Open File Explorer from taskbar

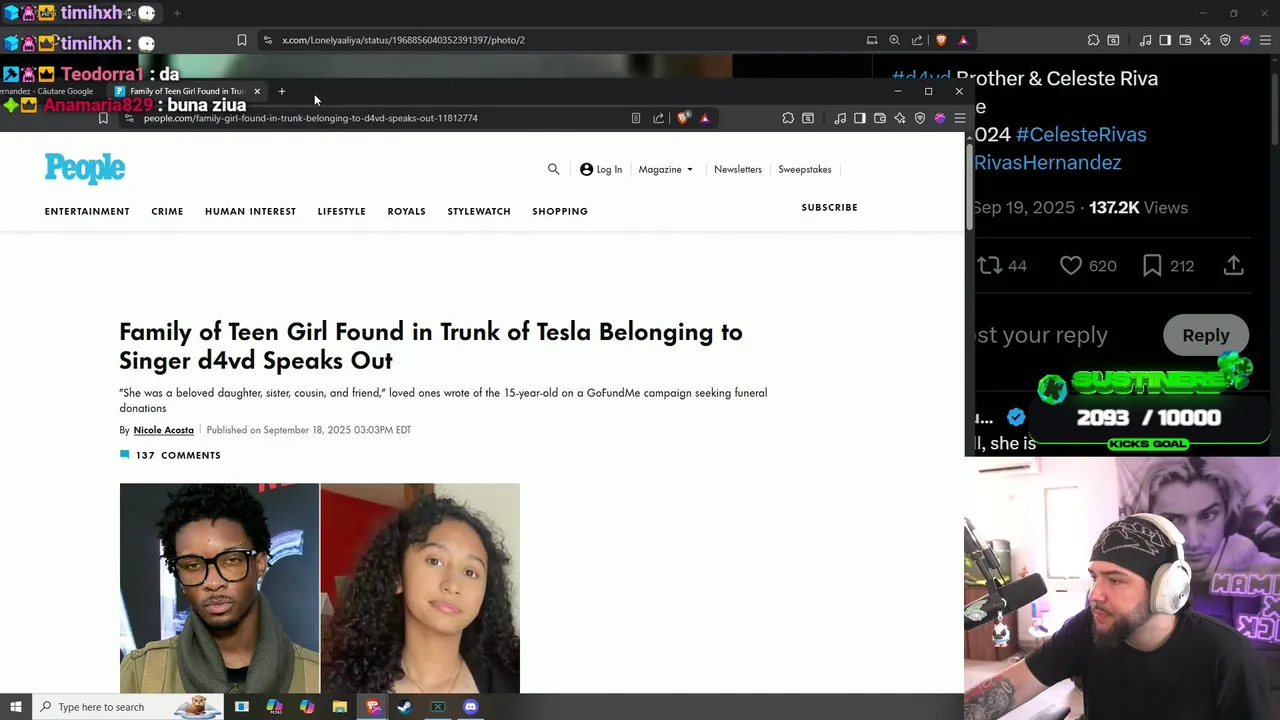340,707
